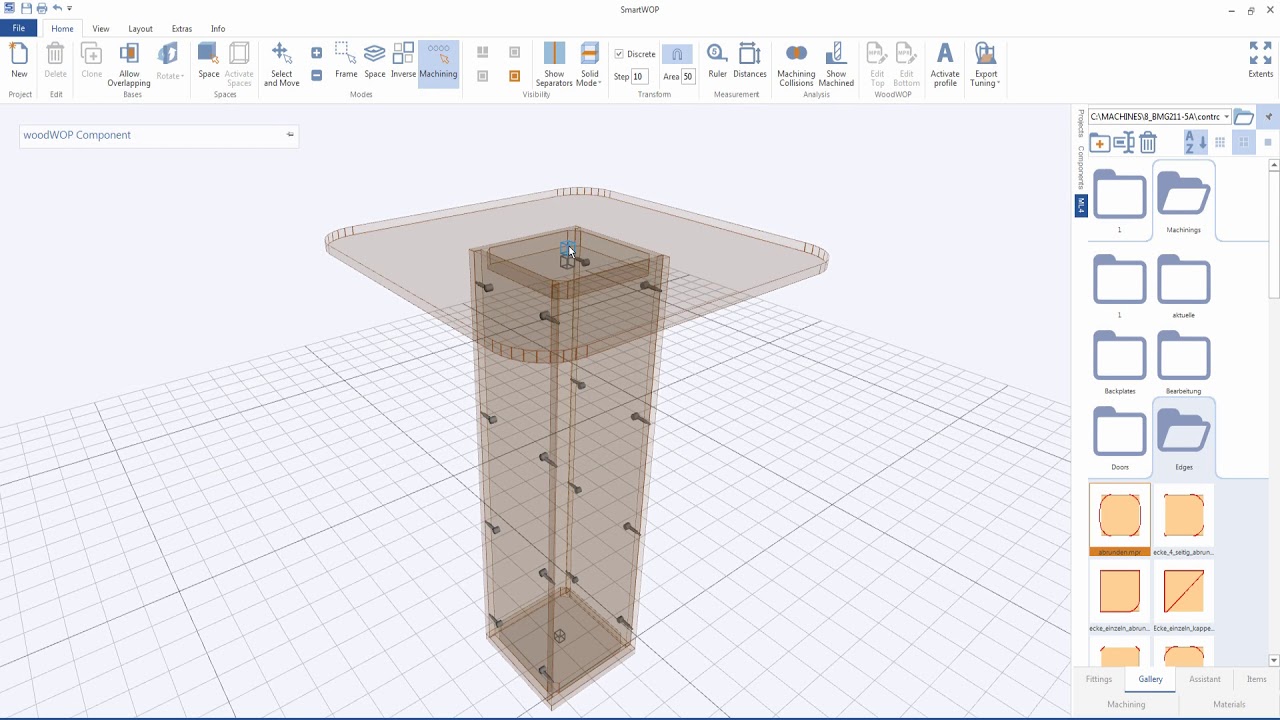Image resolution: width=1280 pixels, height=720 pixels.
Task: Open the Export Tuning dropdown
Action: coord(986,65)
